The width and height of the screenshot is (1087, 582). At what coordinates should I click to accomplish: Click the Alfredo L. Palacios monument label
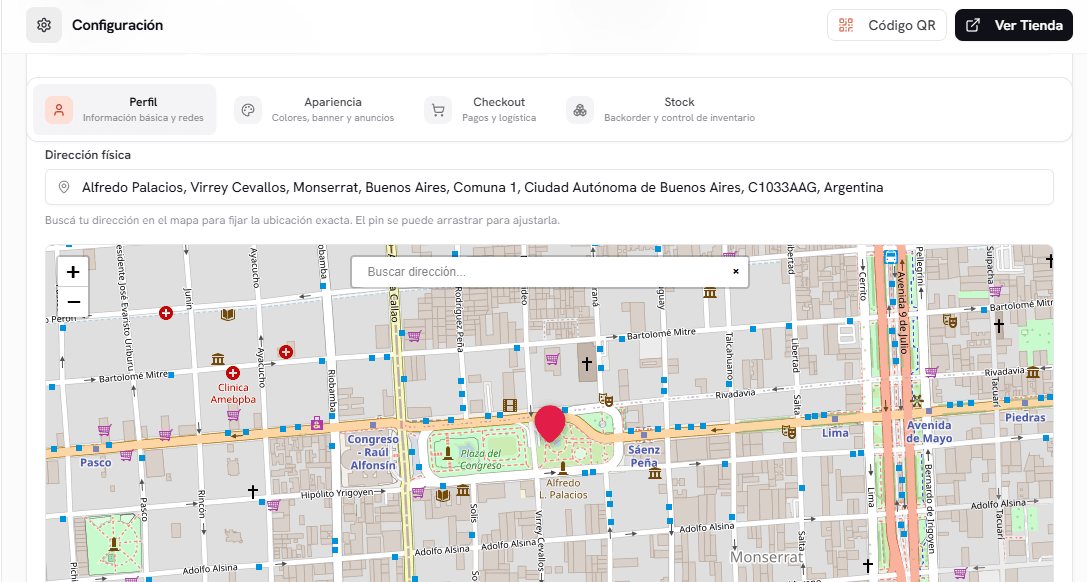point(564,488)
